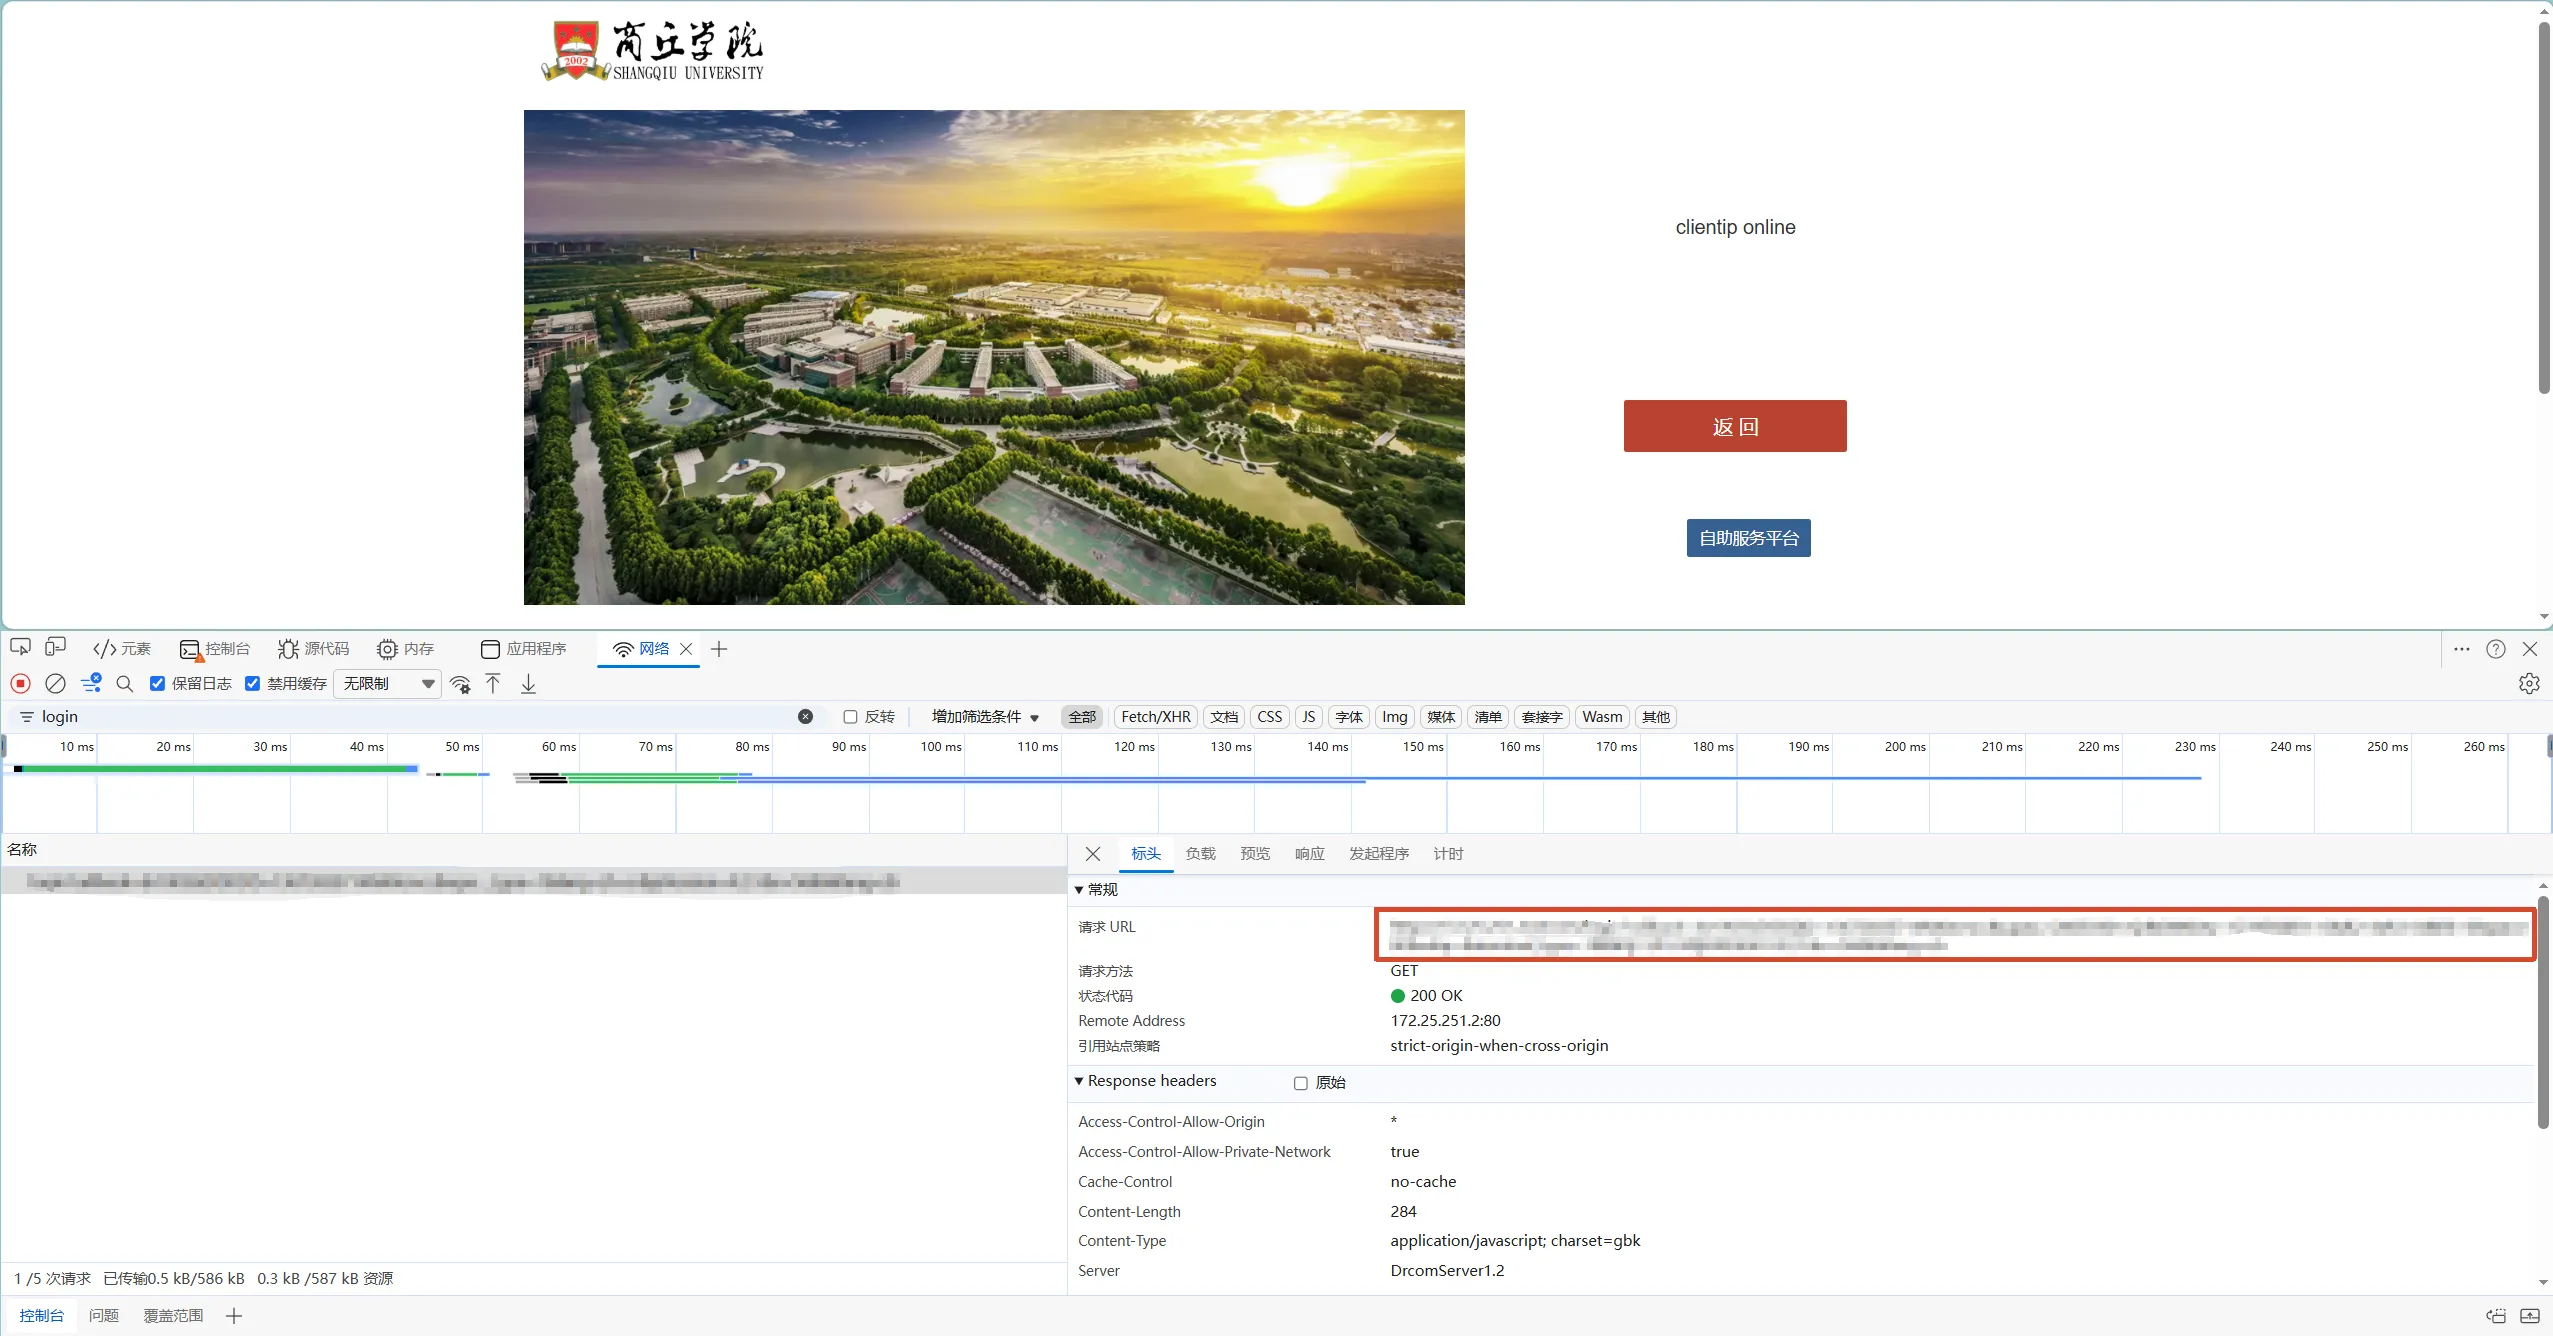
Task: Uncheck the 禁用缓存 checkbox
Action: tap(252, 684)
